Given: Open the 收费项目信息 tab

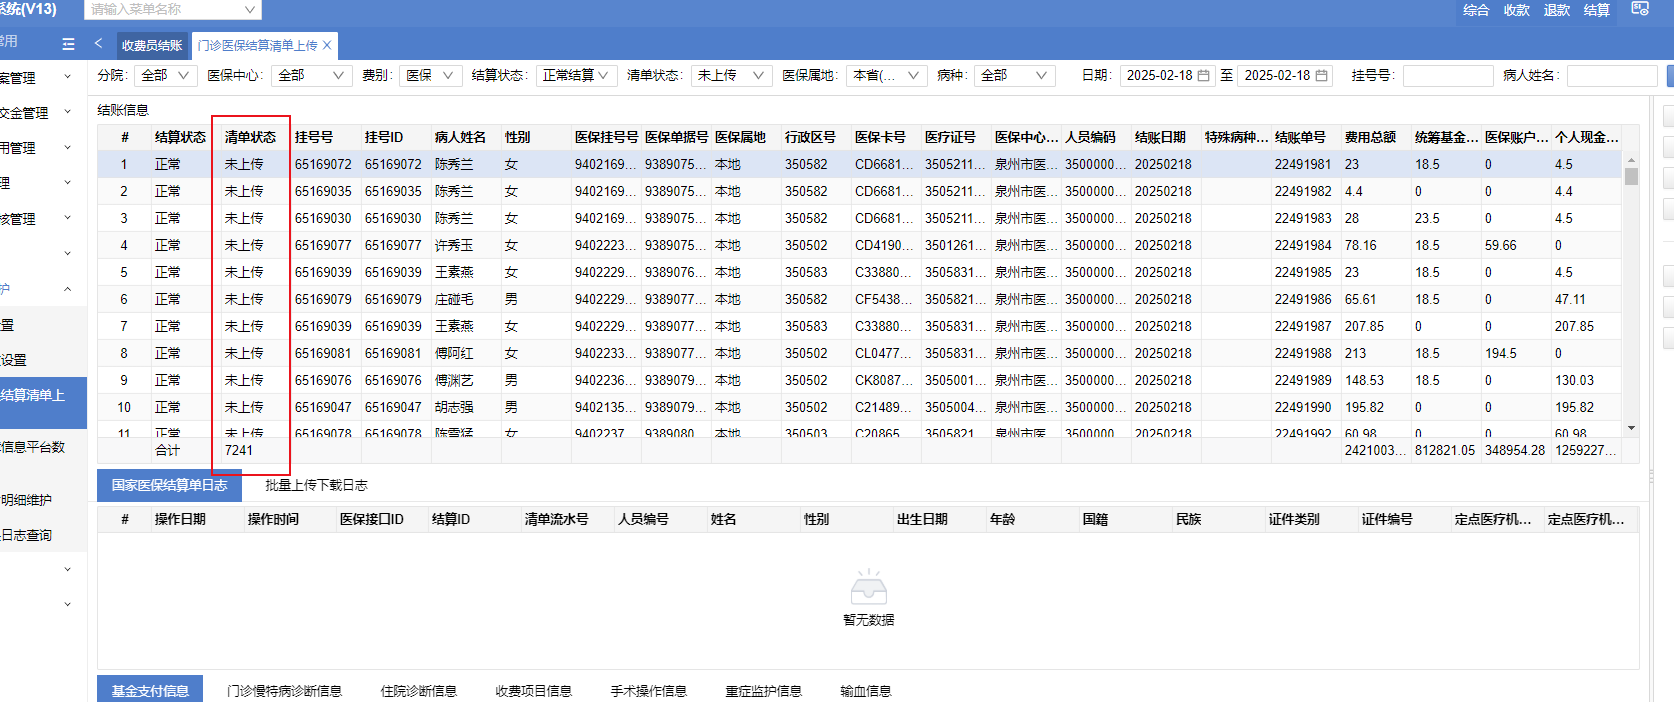Looking at the screenshot, I should coord(534,691).
